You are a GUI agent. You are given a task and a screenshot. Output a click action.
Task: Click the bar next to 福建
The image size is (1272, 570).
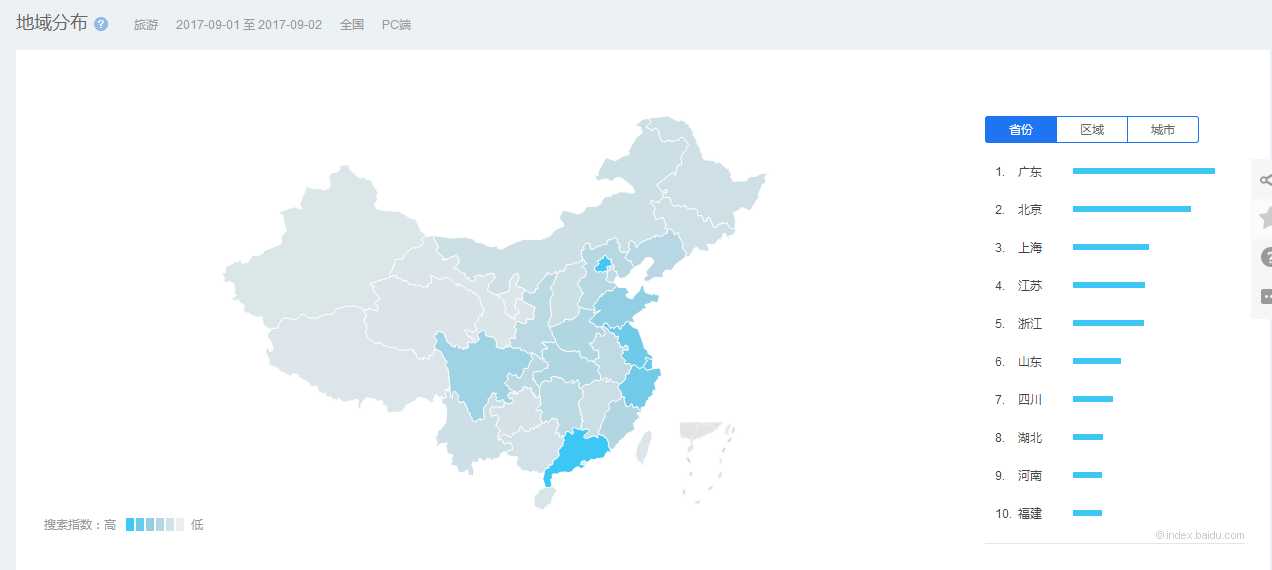pyautogui.click(x=1088, y=513)
